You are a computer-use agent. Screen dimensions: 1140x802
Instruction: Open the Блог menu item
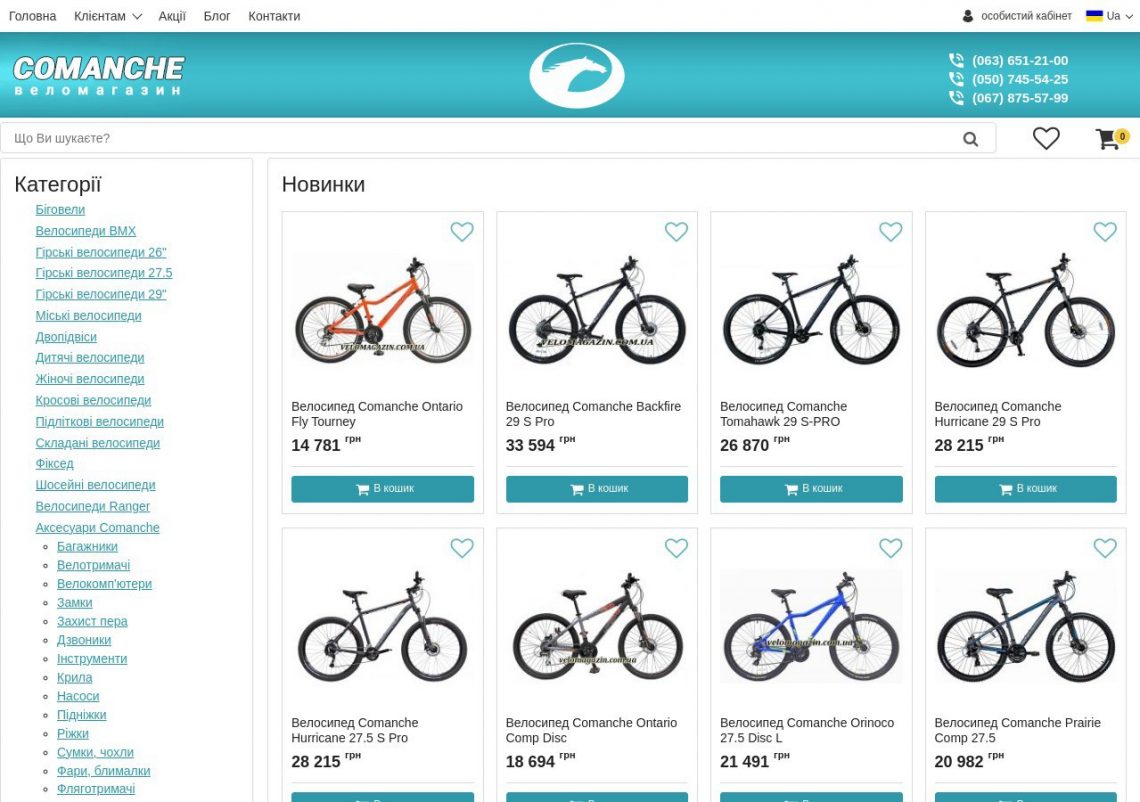click(x=217, y=16)
